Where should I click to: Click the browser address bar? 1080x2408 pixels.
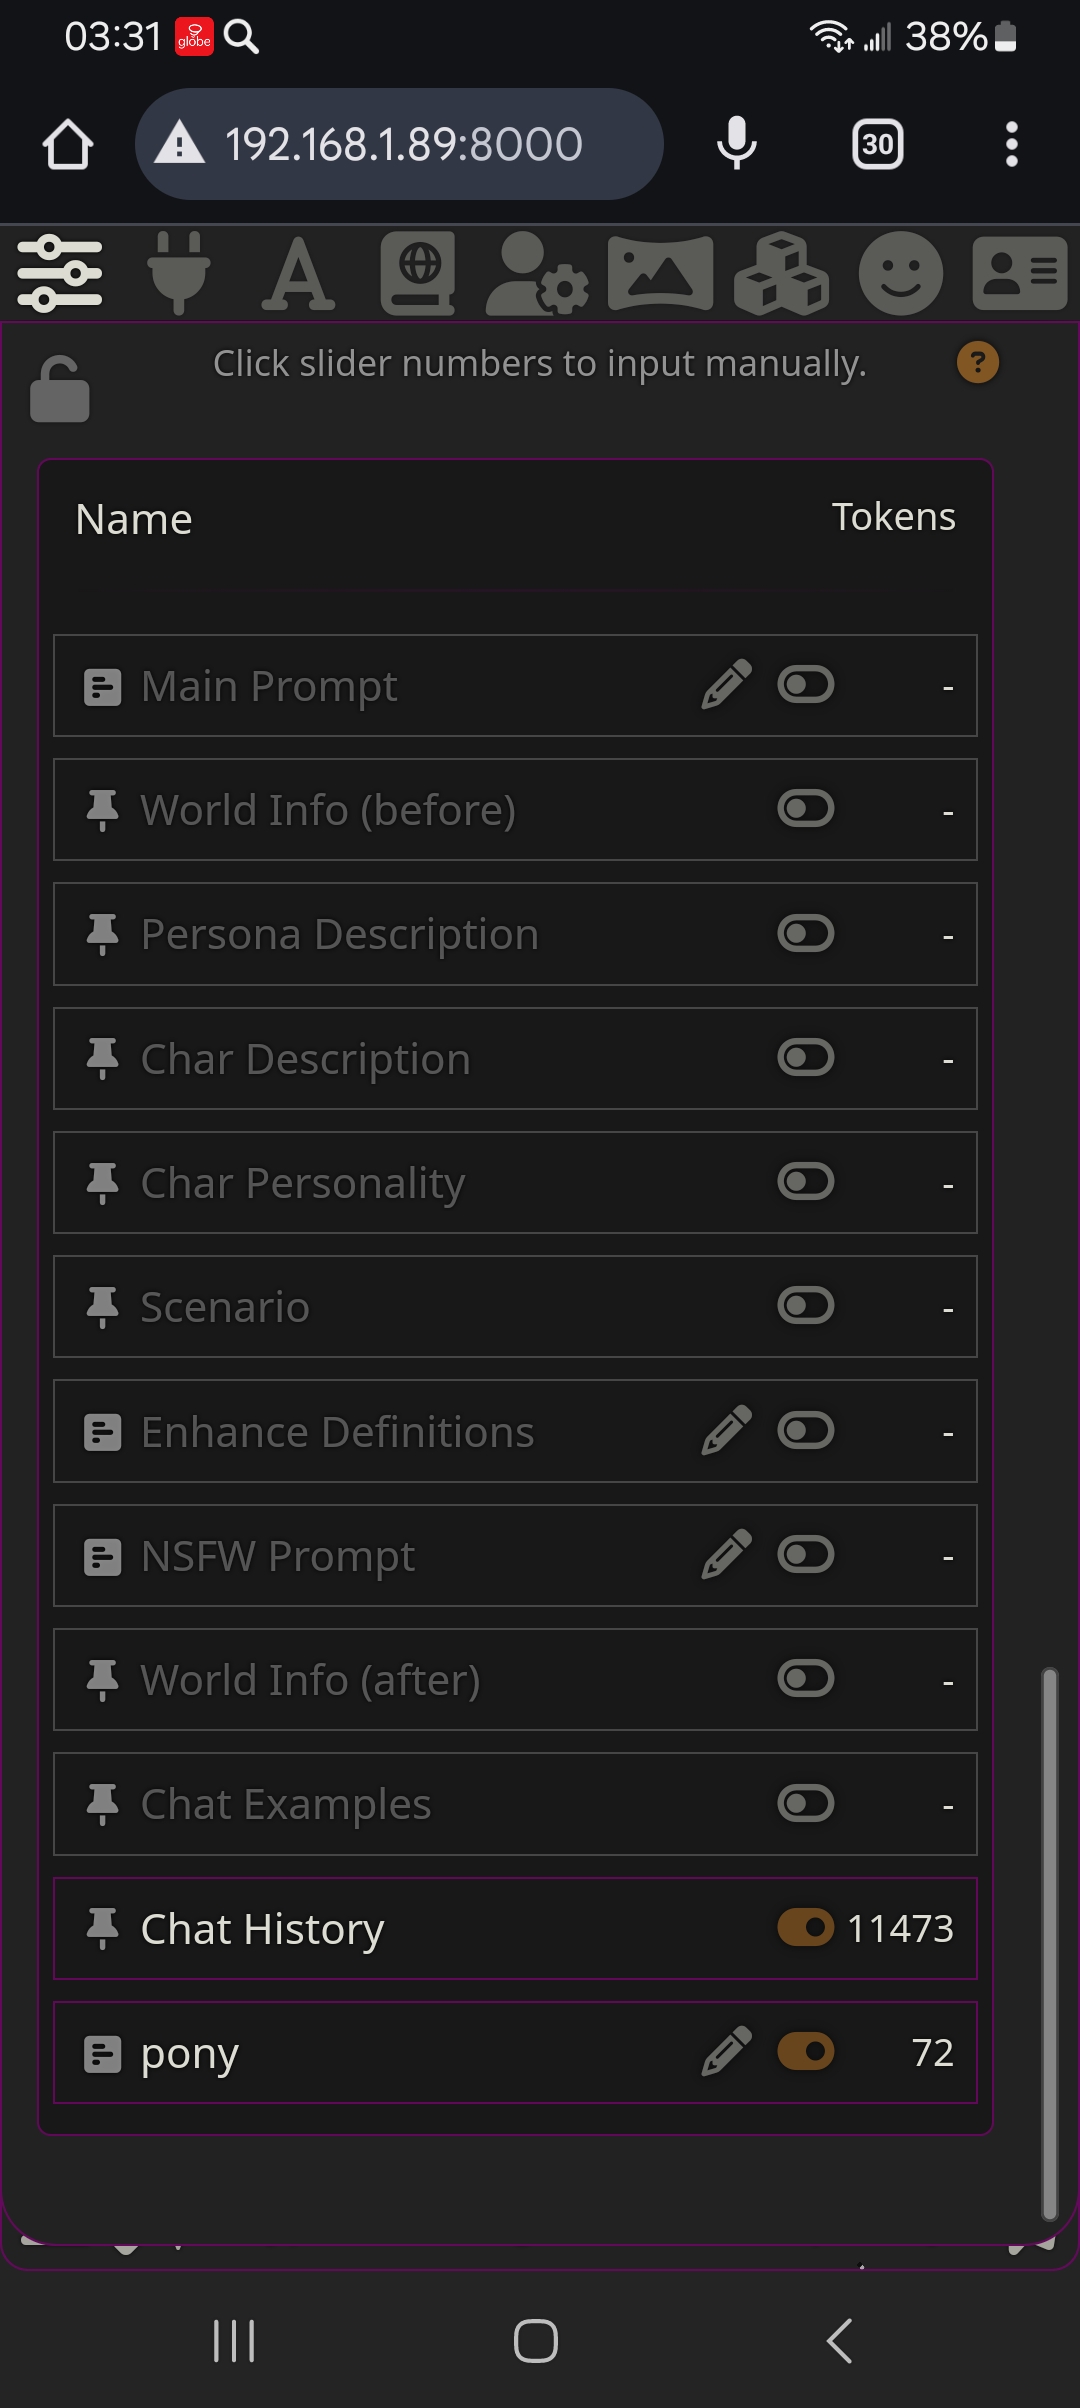399,144
